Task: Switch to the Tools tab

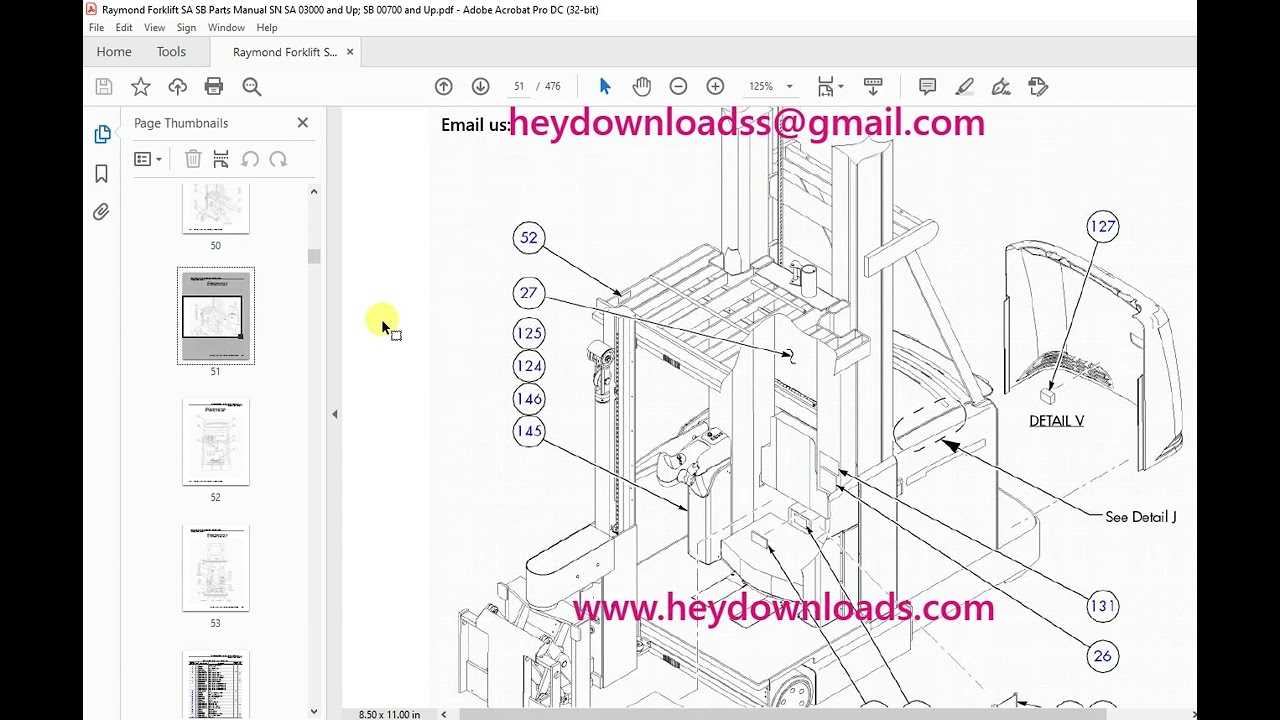Action: pos(171,52)
